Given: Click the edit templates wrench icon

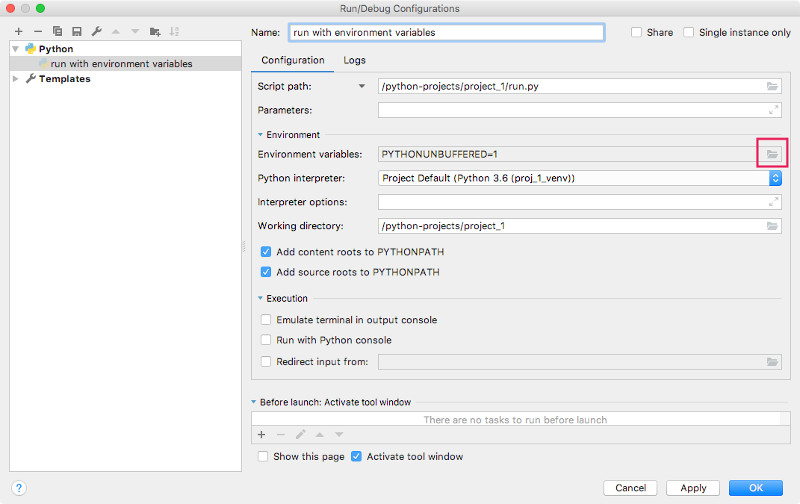Looking at the screenshot, I should [x=96, y=32].
